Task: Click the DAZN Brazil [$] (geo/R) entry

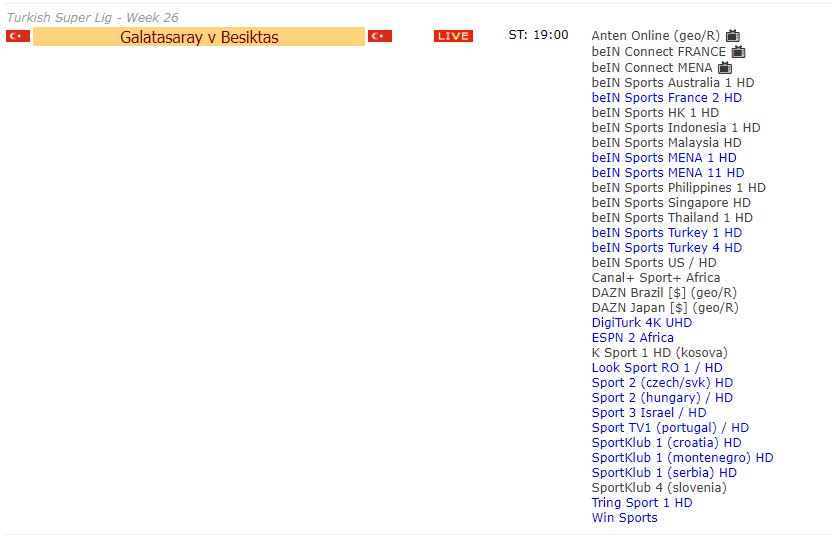Action: tap(664, 293)
